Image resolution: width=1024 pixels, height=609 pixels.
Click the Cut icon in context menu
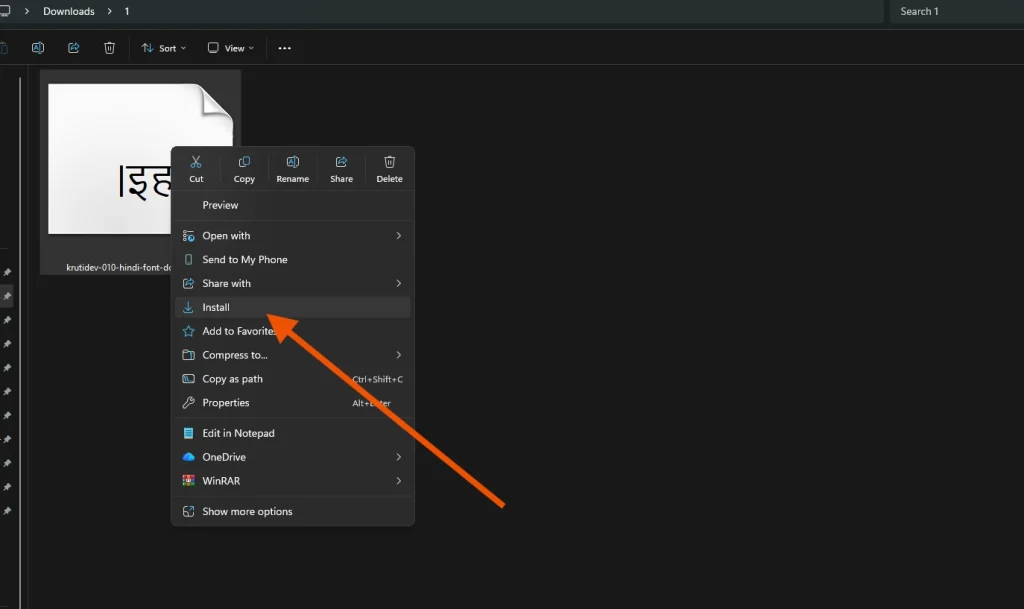tap(196, 168)
